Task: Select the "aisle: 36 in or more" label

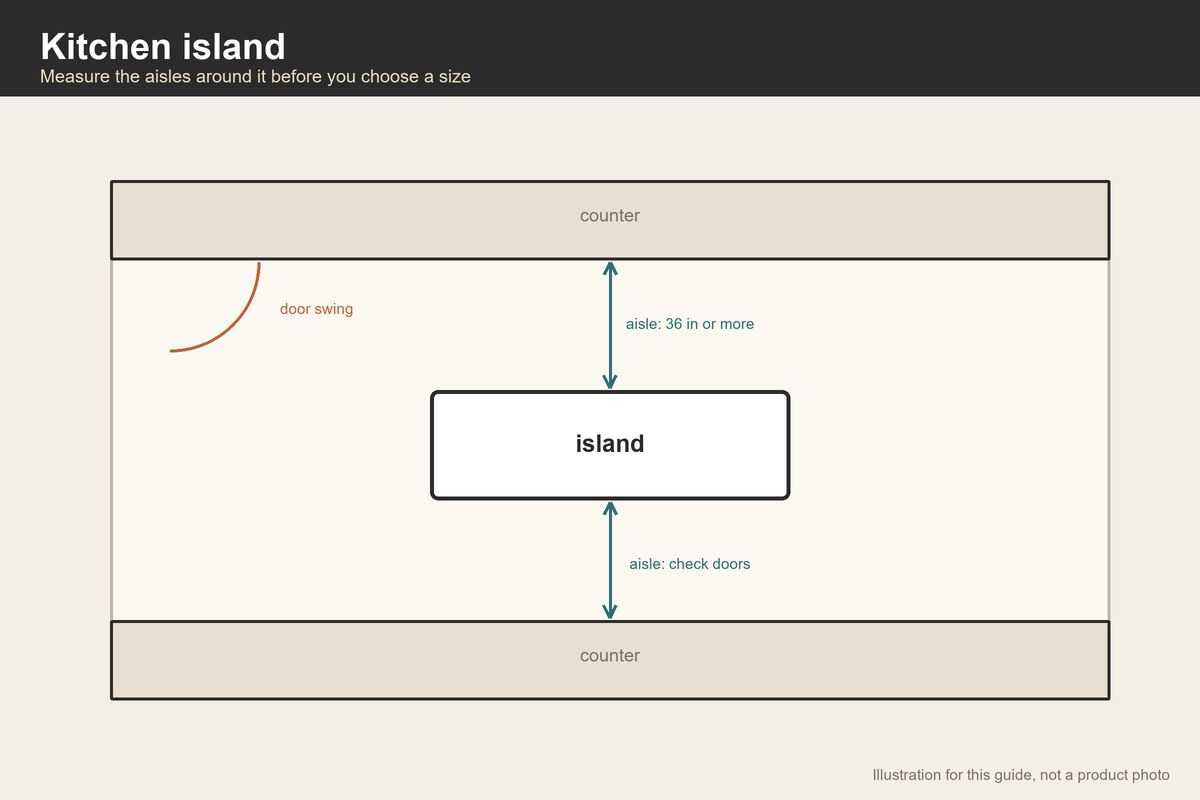Action: 690,324
